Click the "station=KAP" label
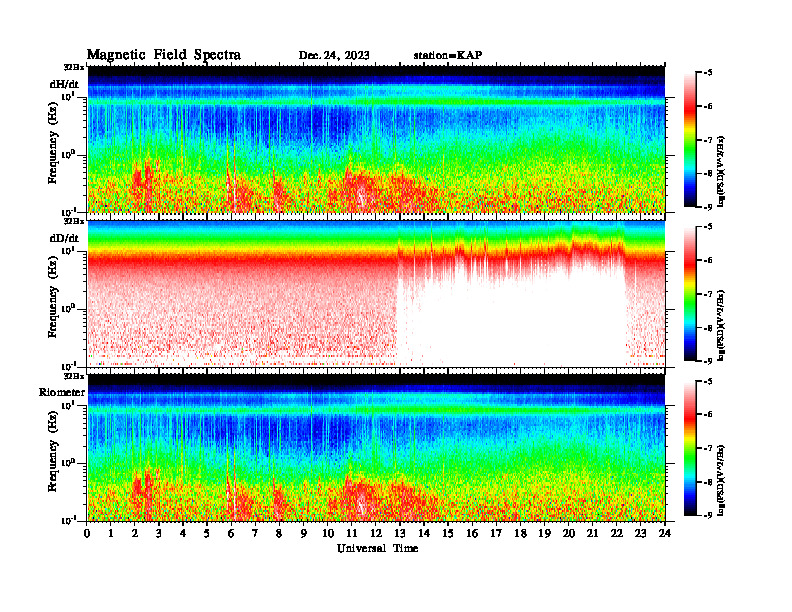The height and width of the screenshot is (612, 792). coord(448,55)
